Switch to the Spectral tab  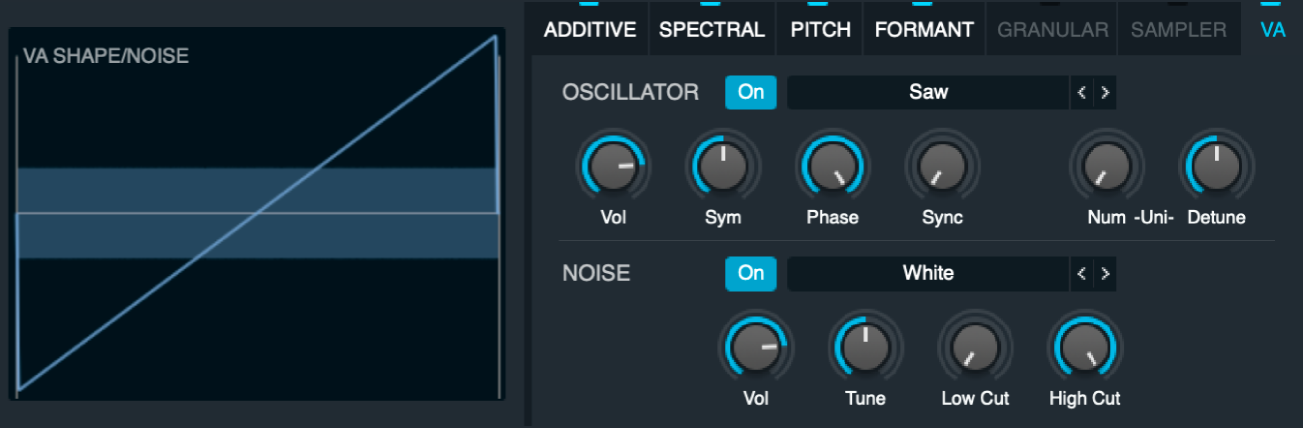coord(712,30)
